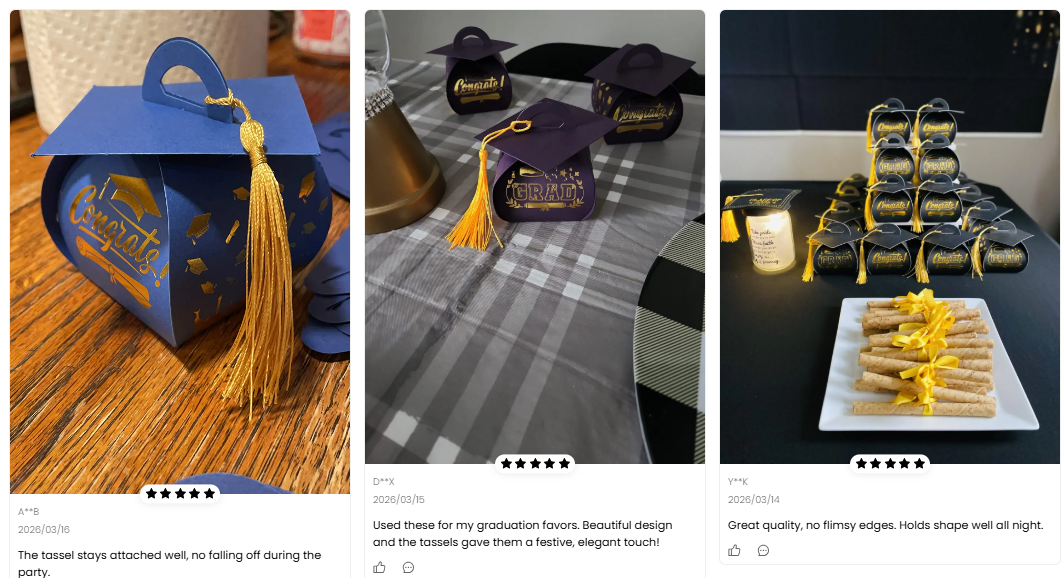
Task: Click the star rating badge on A**B review
Action: 180,493
